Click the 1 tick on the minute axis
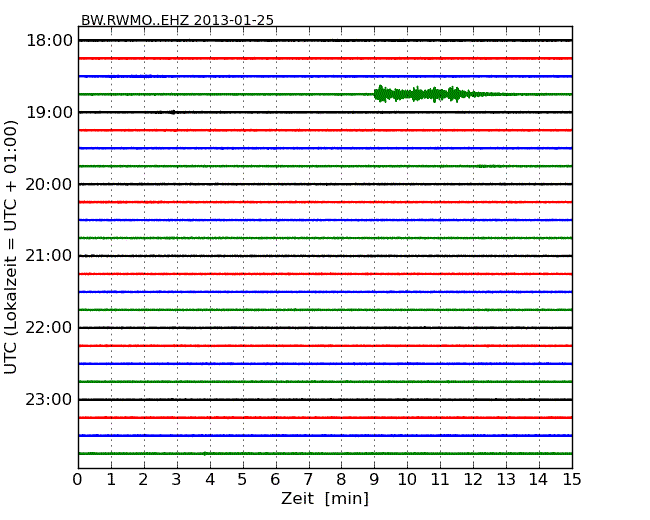 pos(111,480)
